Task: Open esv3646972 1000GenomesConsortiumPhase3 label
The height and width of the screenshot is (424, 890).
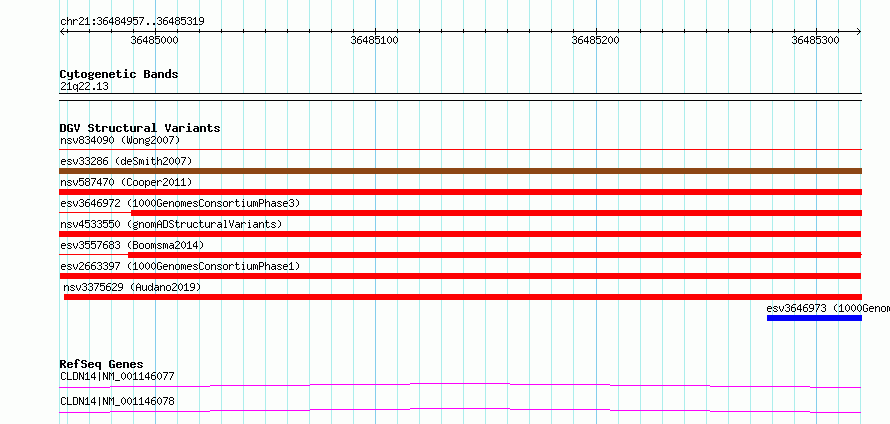Action: [x=180, y=203]
